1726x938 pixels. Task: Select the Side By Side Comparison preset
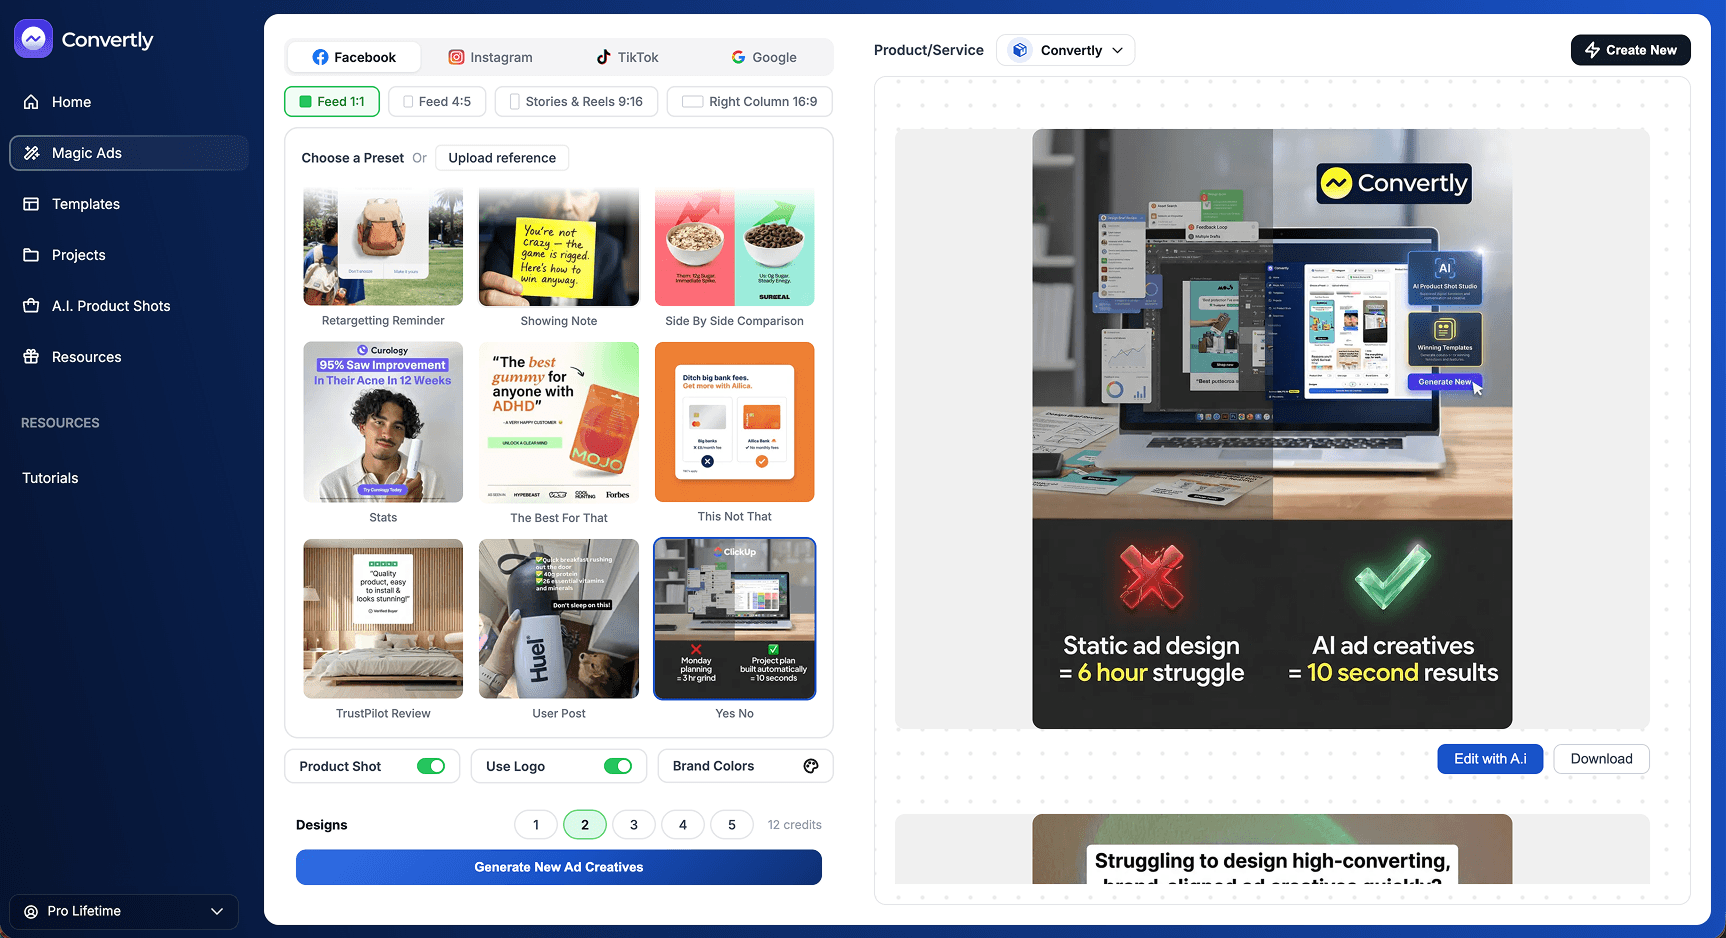735,247
